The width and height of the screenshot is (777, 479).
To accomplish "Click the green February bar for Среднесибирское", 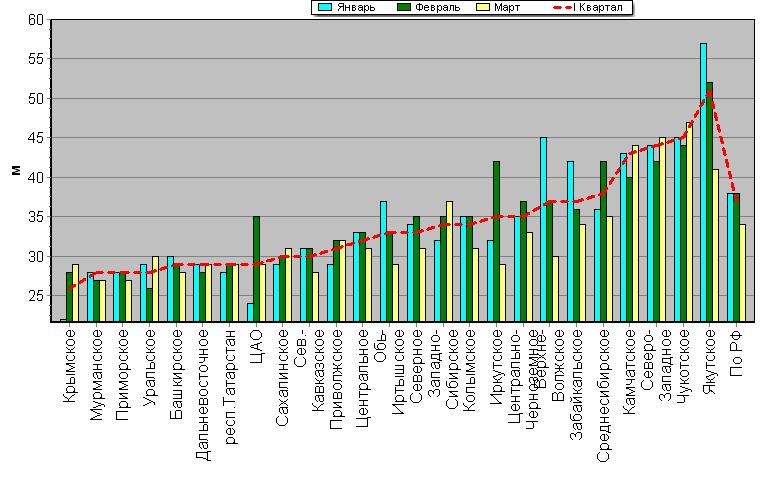I will (603, 242).
